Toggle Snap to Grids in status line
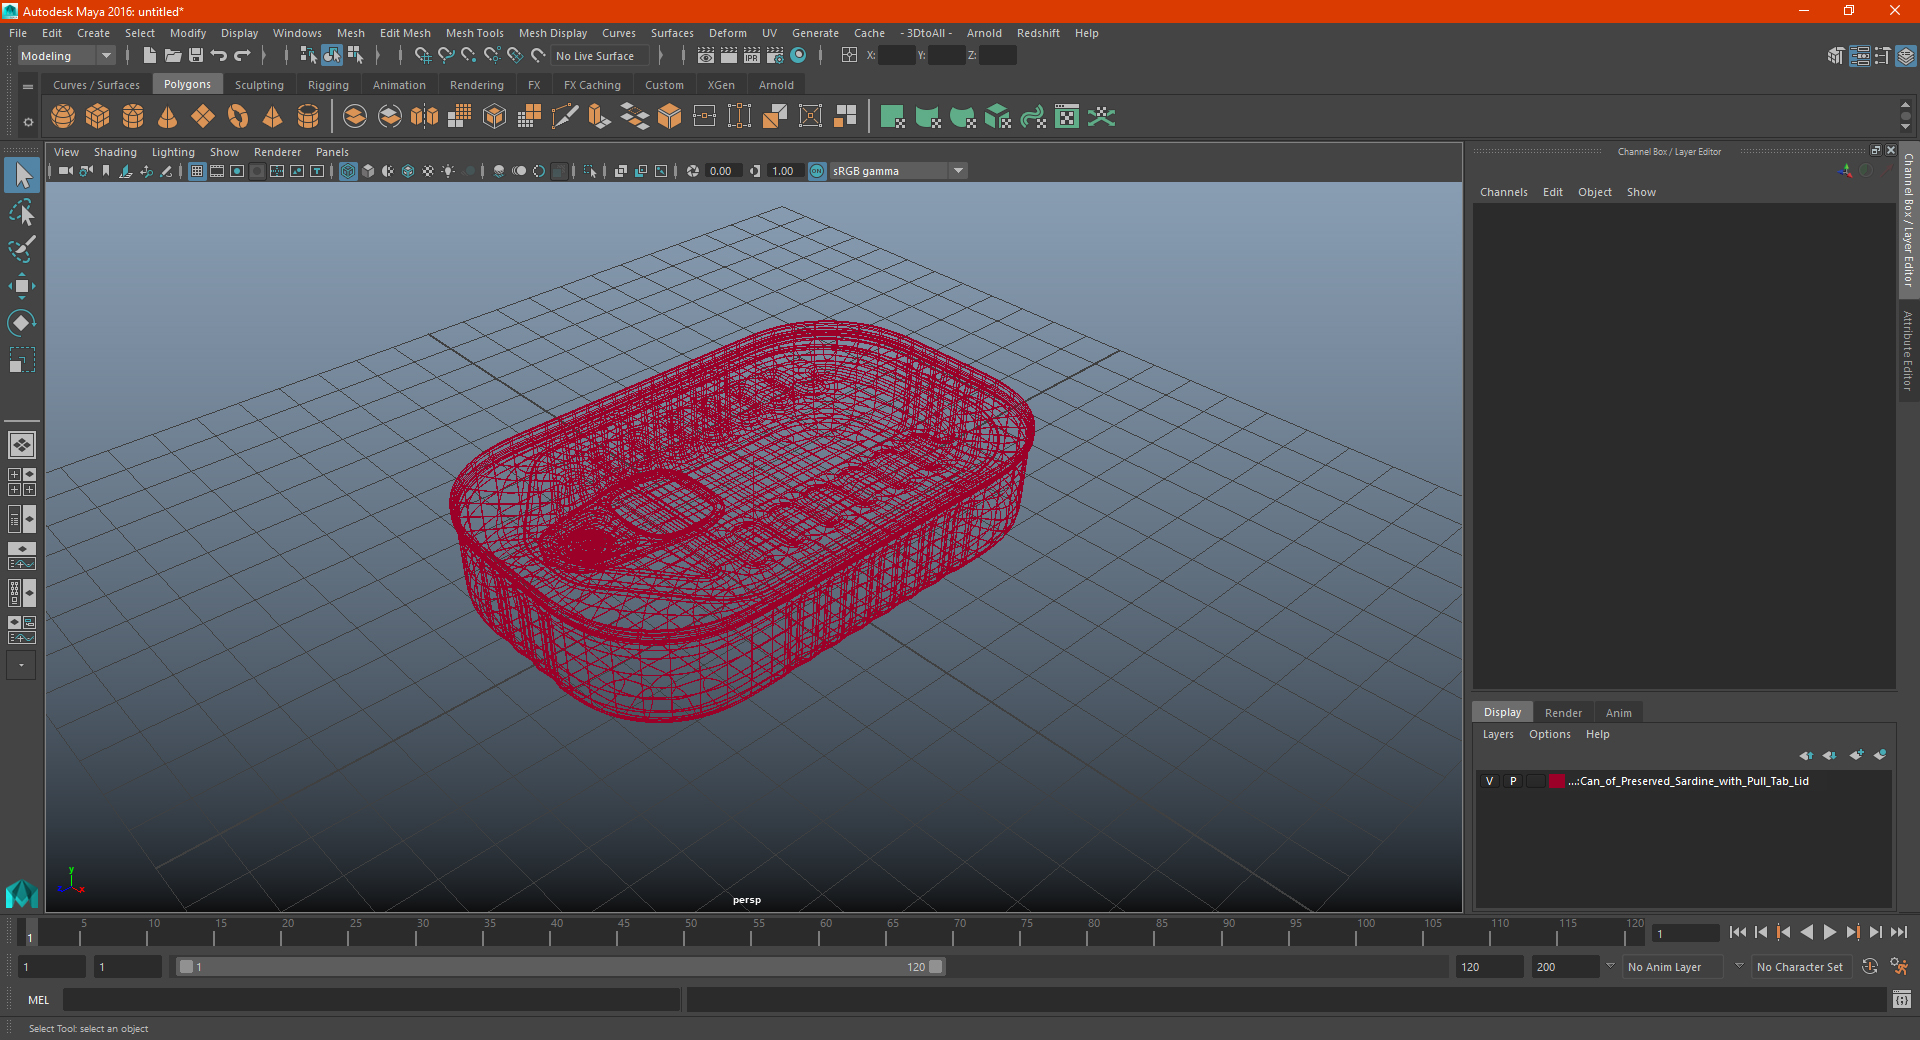This screenshot has height=1040, width=1920. click(423, 56)
